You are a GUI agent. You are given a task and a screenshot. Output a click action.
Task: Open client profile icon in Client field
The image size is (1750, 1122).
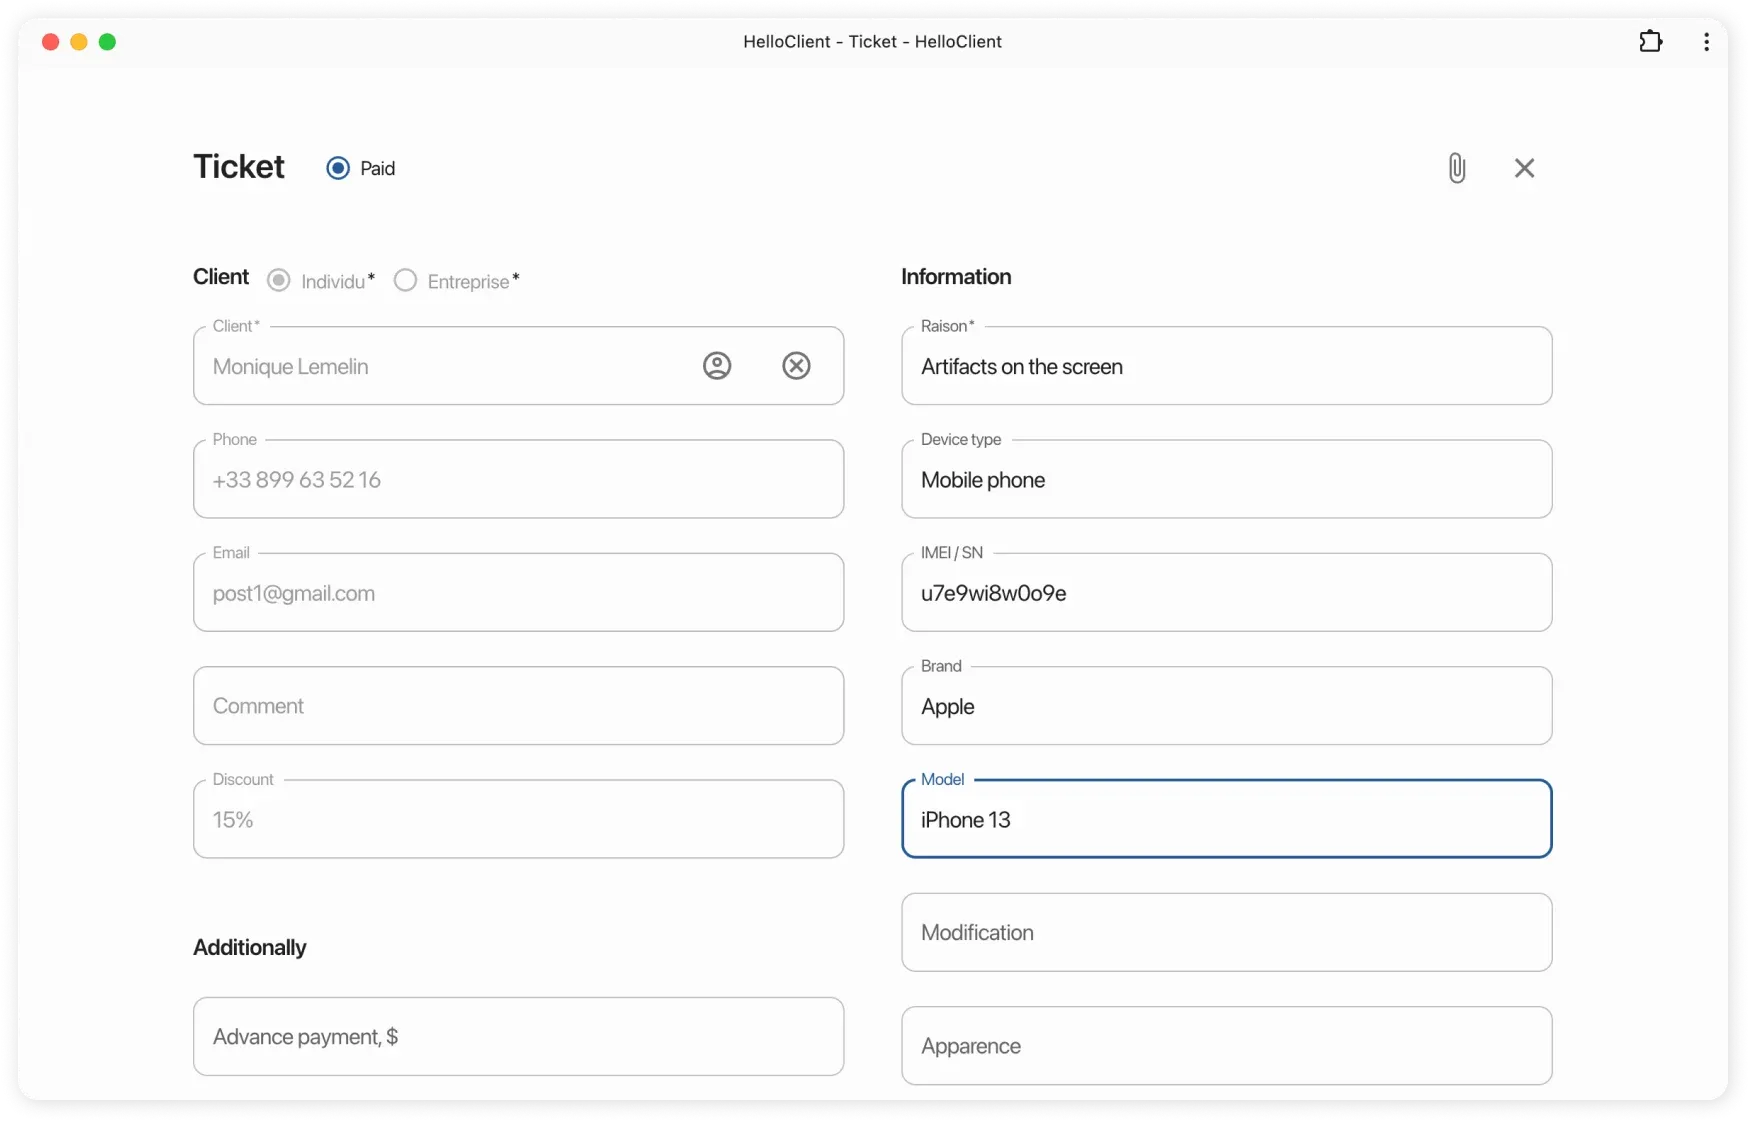pos(717,366)
